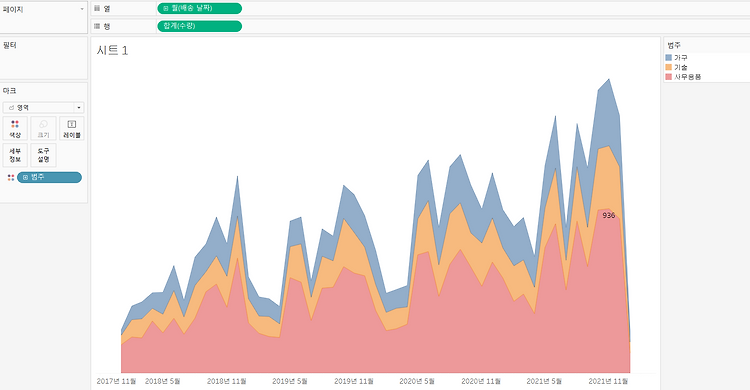
Task: Click the 필터 shelf header
Action: (10, 45)
